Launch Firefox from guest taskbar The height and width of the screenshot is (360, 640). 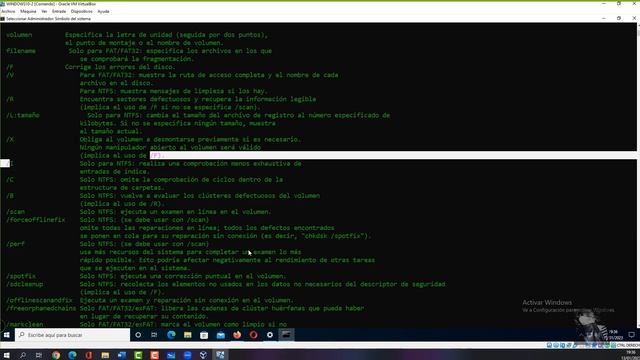point(237,335)
